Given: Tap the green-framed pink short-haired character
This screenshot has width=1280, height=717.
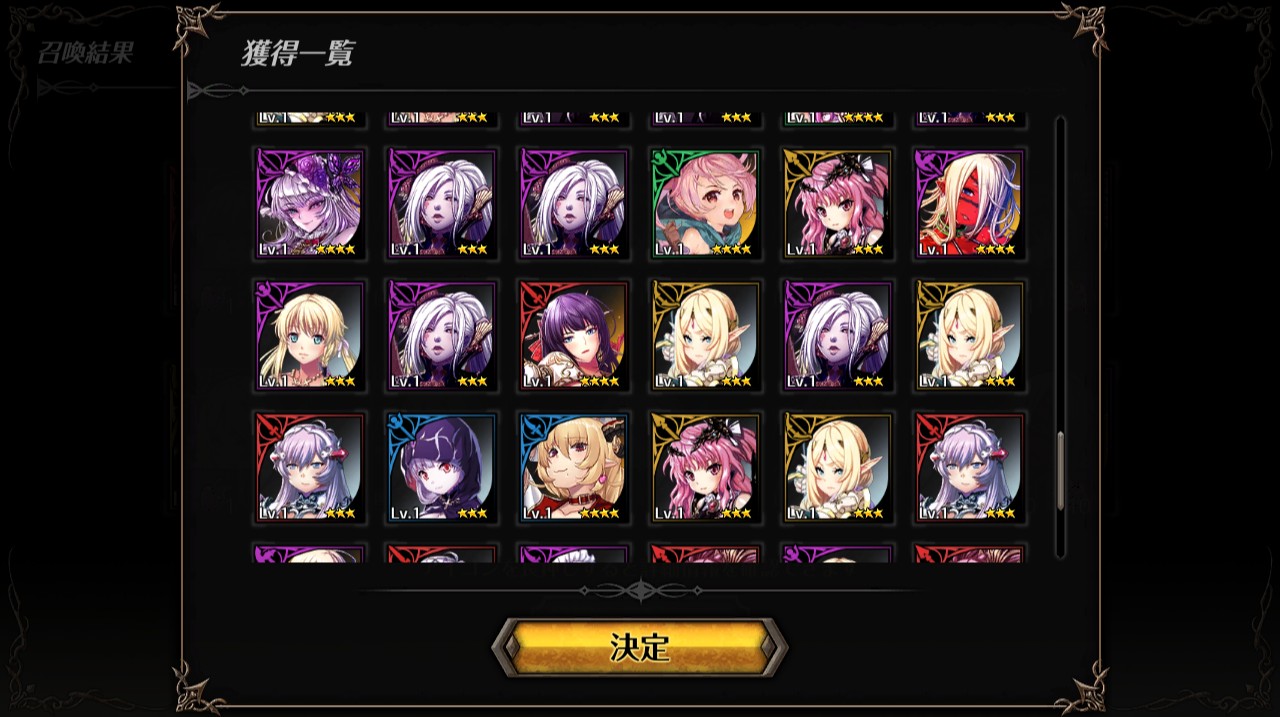Looking at the screenshot, I should click(706, 203).
